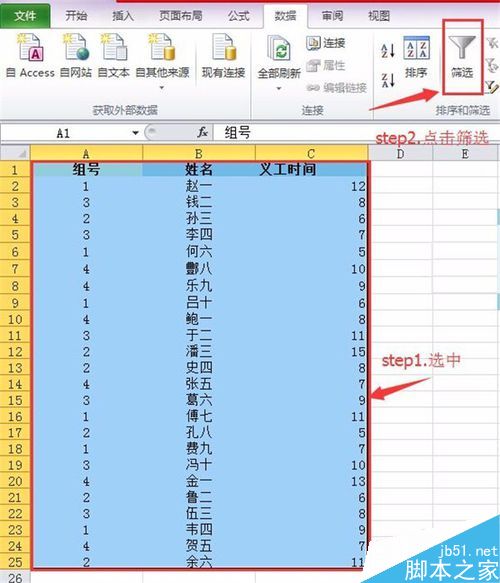
Task: Click the cell containing 吕十
Action: coord(199,303)
